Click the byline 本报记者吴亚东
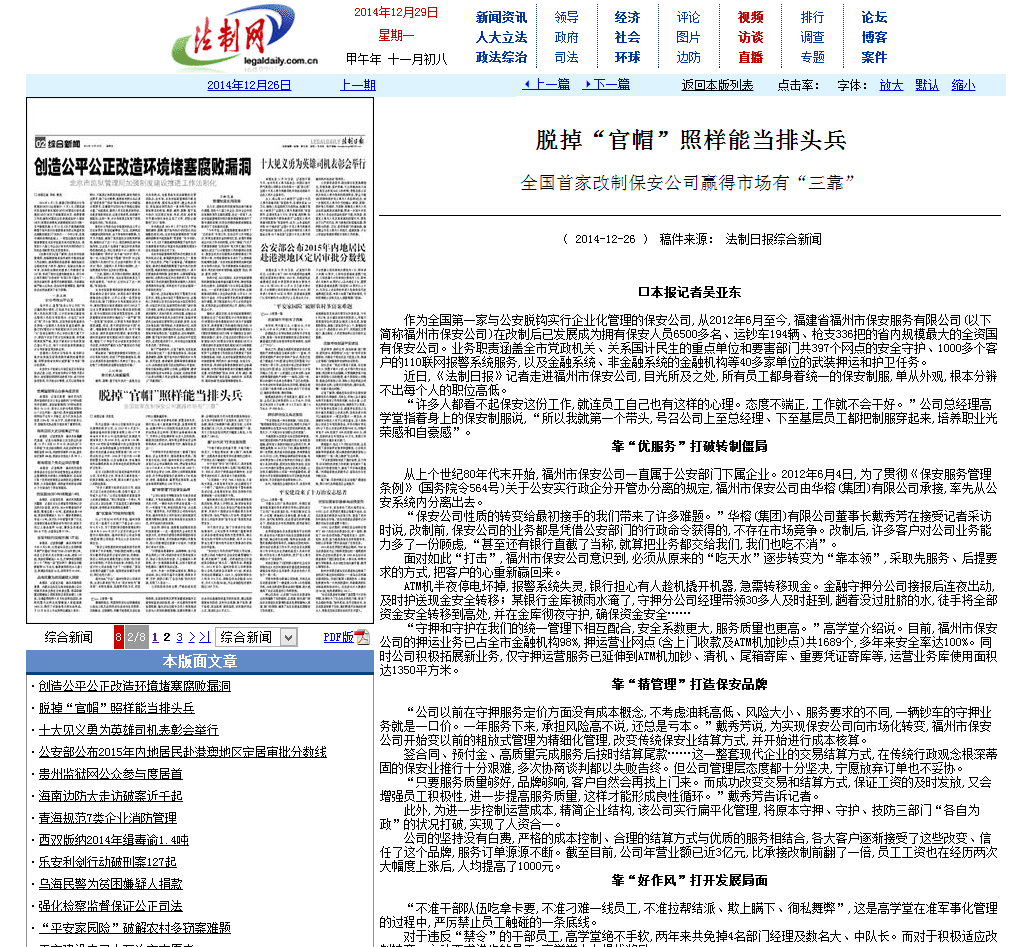Image resolution: width=1026 pixels, height=947 pixels. [690, 293]
